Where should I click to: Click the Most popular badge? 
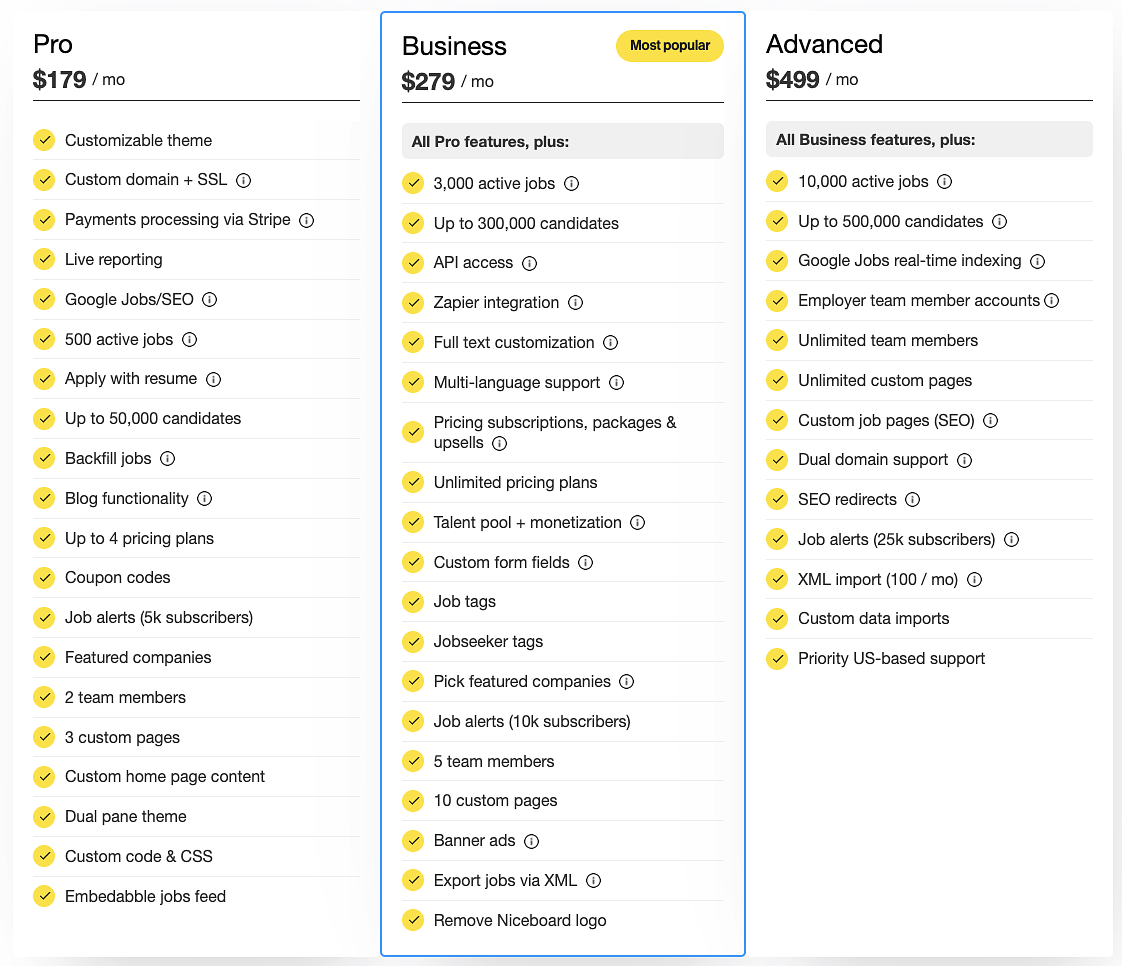click(x=669, y=46)
